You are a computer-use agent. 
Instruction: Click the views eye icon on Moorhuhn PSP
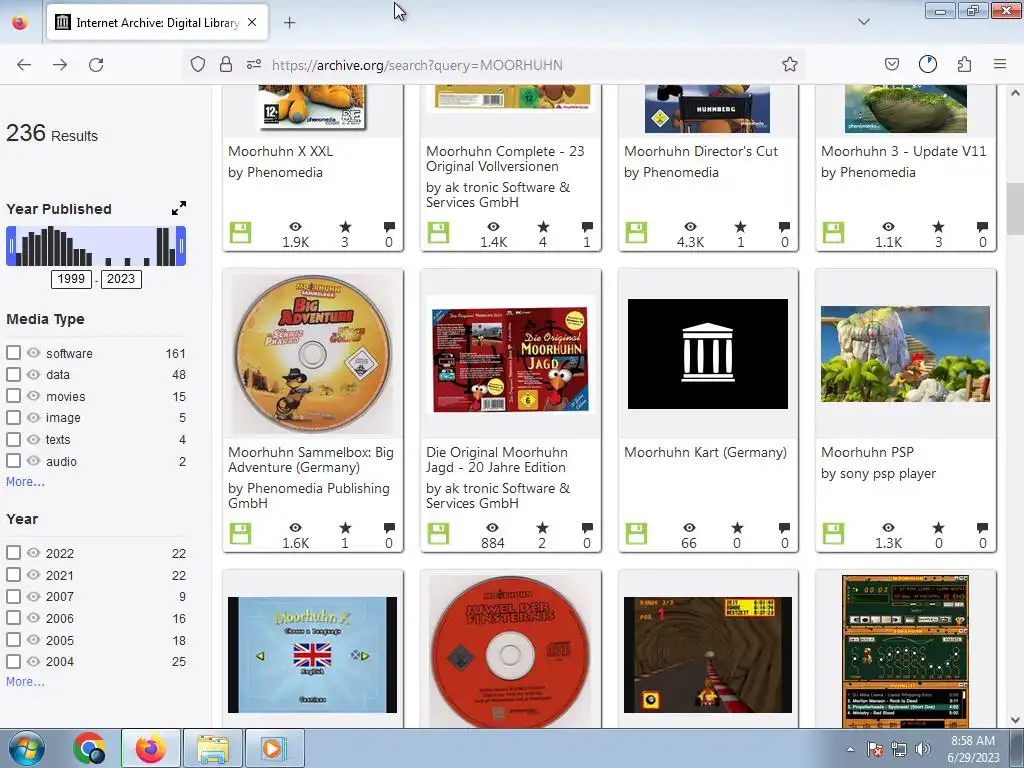click(x=888, y=528)
